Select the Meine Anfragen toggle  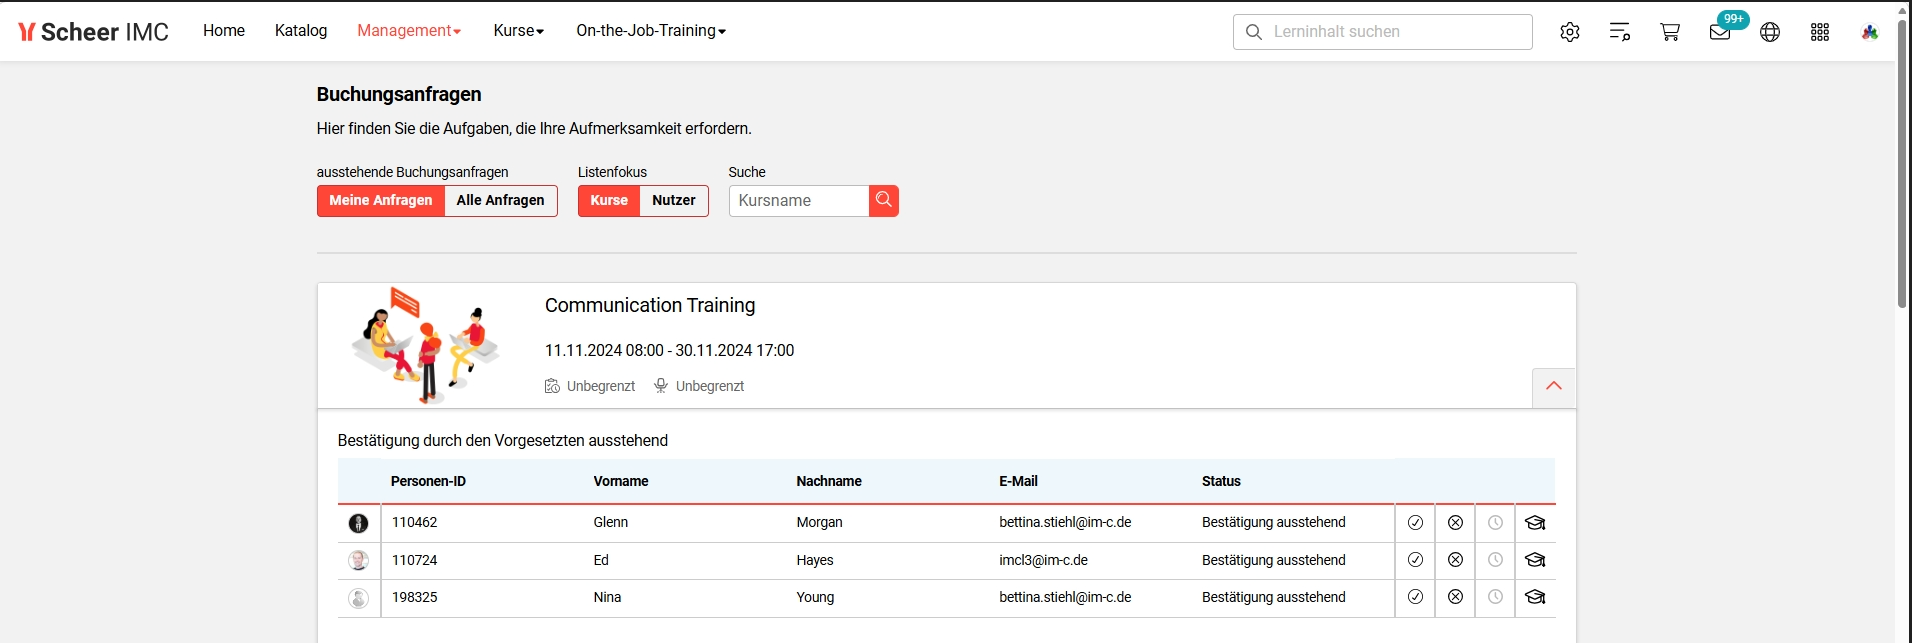(381, 201)
